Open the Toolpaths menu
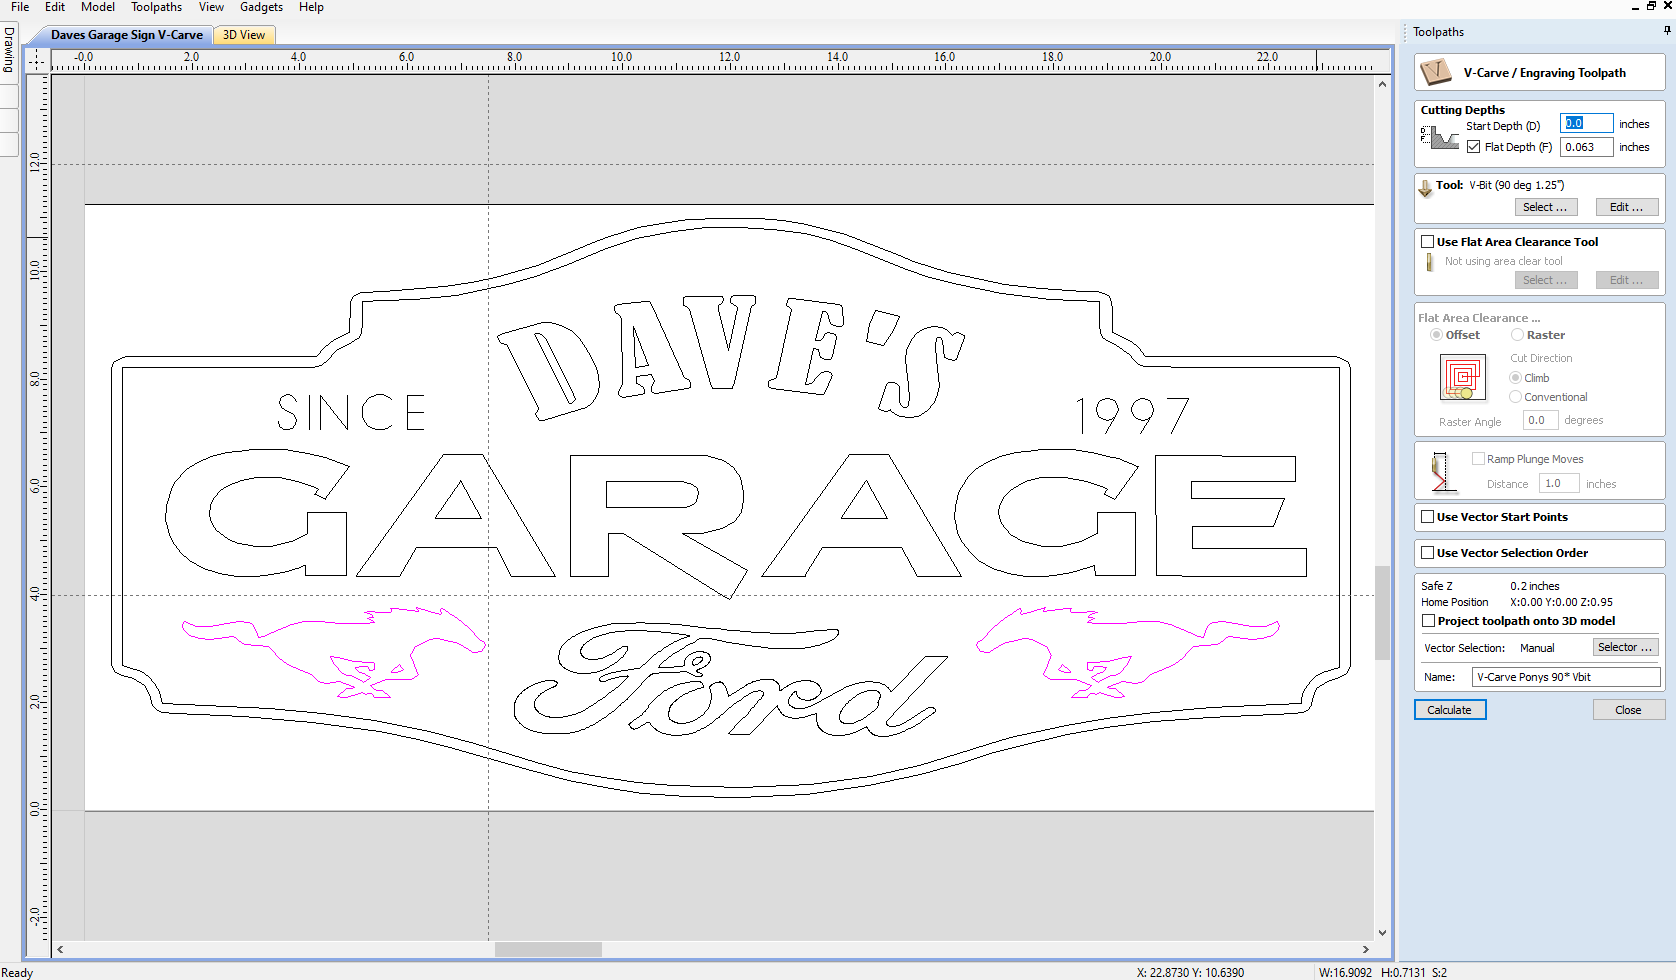The image size is (1676, 980). [x=157, y=7]
